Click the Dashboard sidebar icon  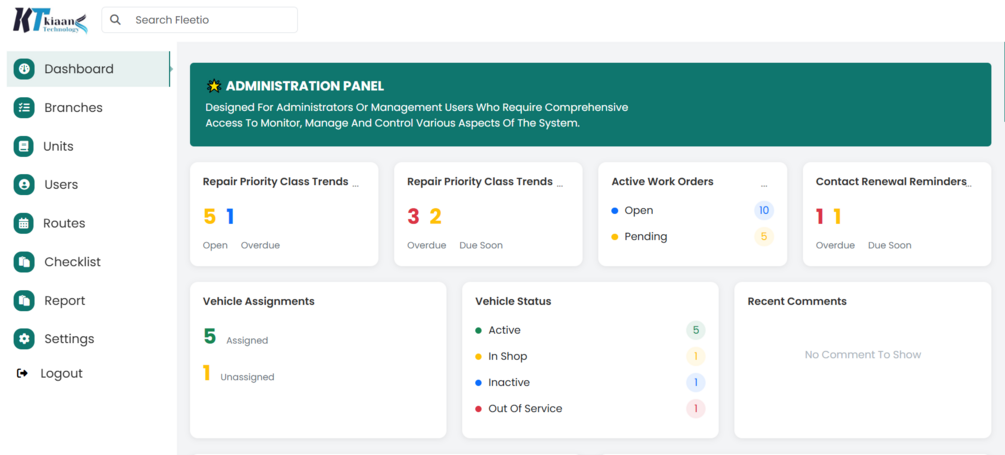(24, 69)
